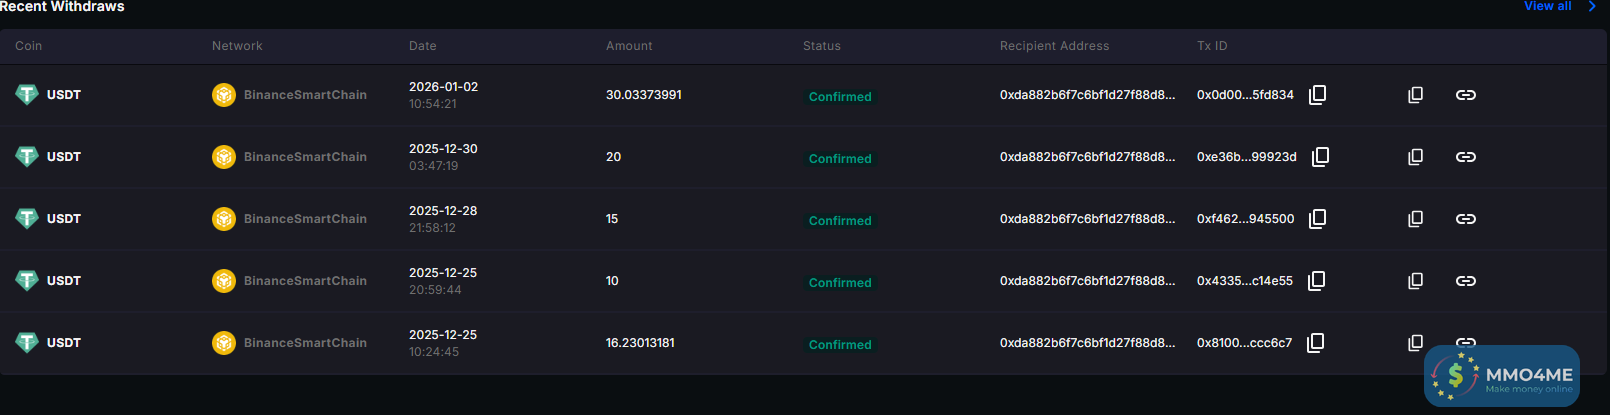
Task: Open the chain link icon in the 2025-12-30 row
Action: 1466,157
